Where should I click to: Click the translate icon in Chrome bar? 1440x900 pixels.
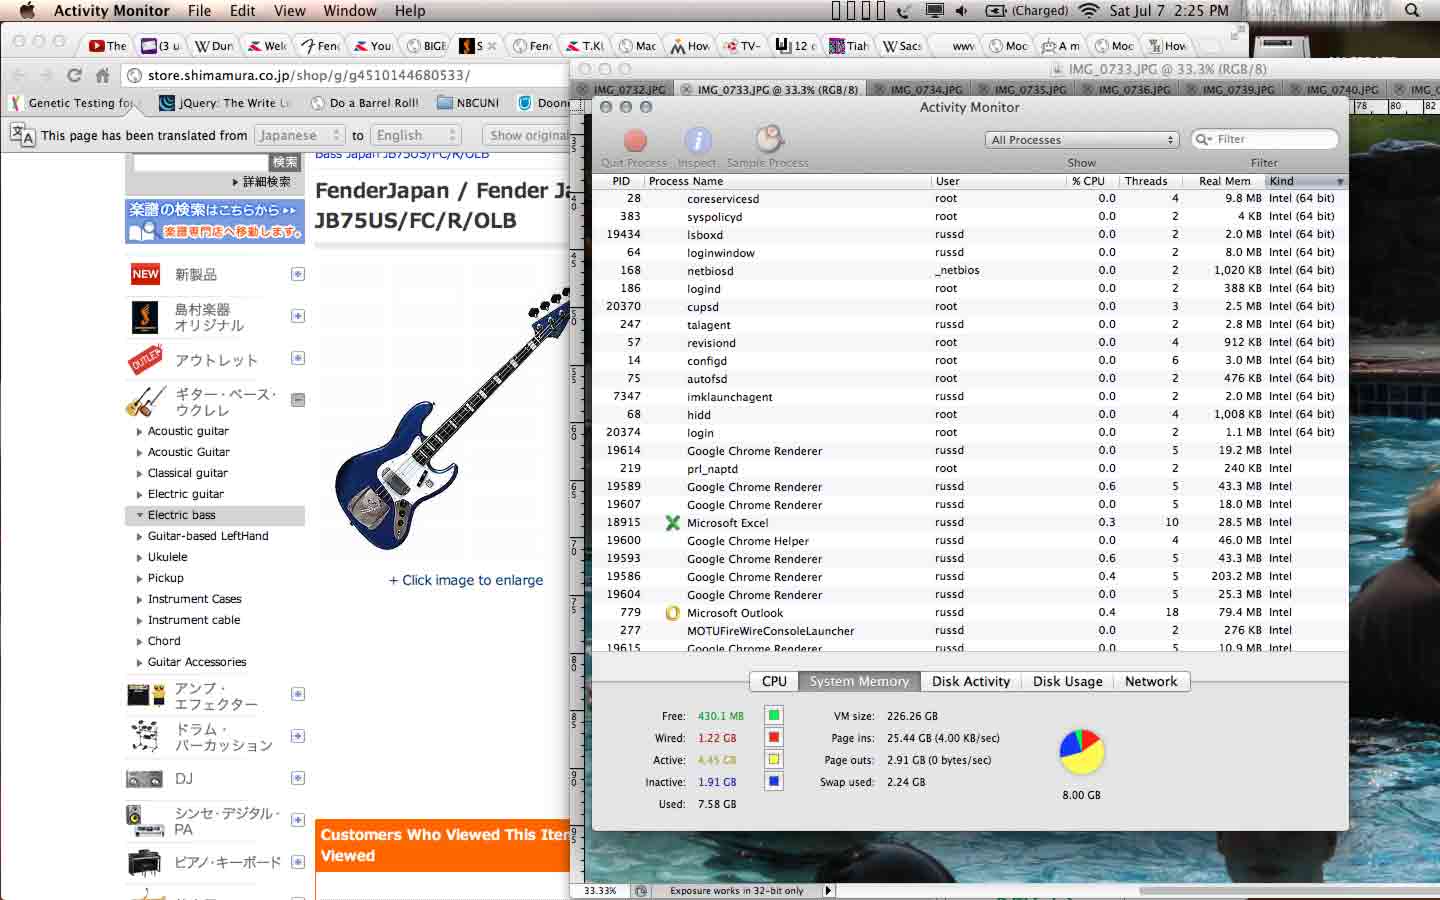pyautogui.click(x=21, y=134)
